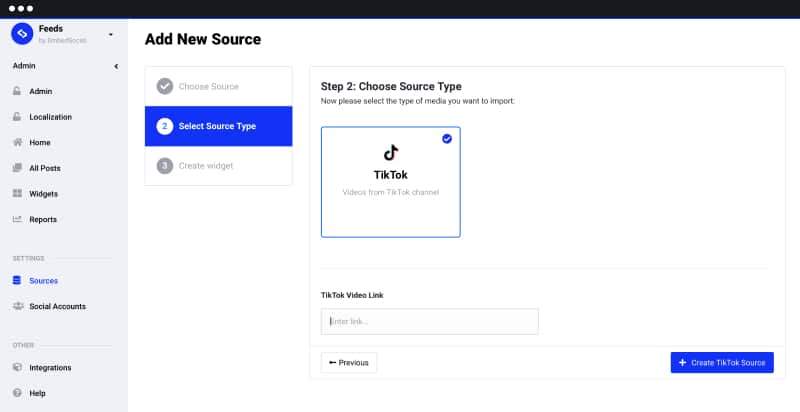Viewport: 800px width, 412px height.
Task: Toggle the TikTok card selected checkmark
Action: (447, 139)
